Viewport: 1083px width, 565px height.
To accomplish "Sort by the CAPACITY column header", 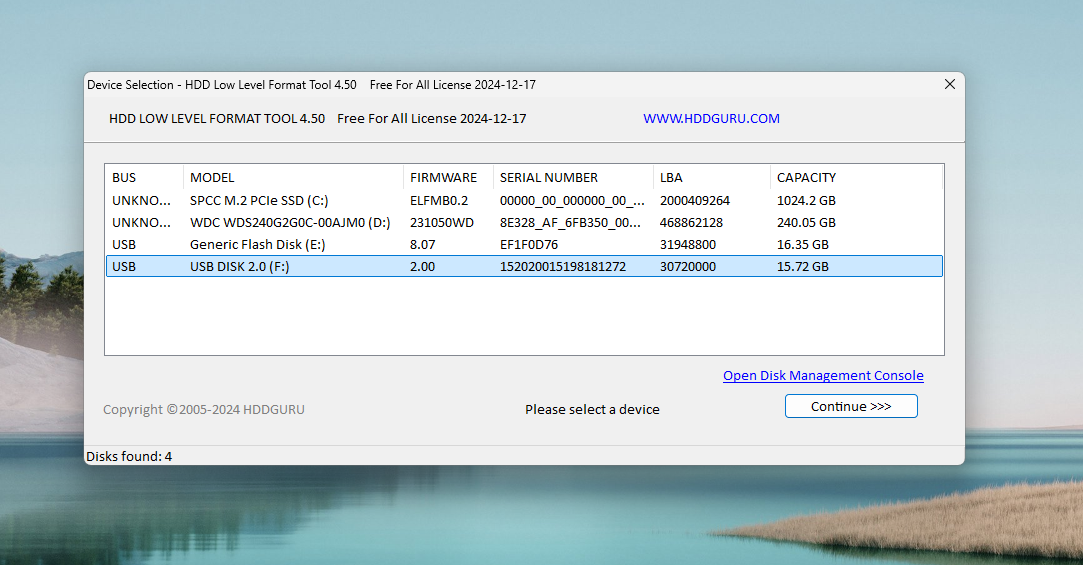I will click(x=856, y=178).
